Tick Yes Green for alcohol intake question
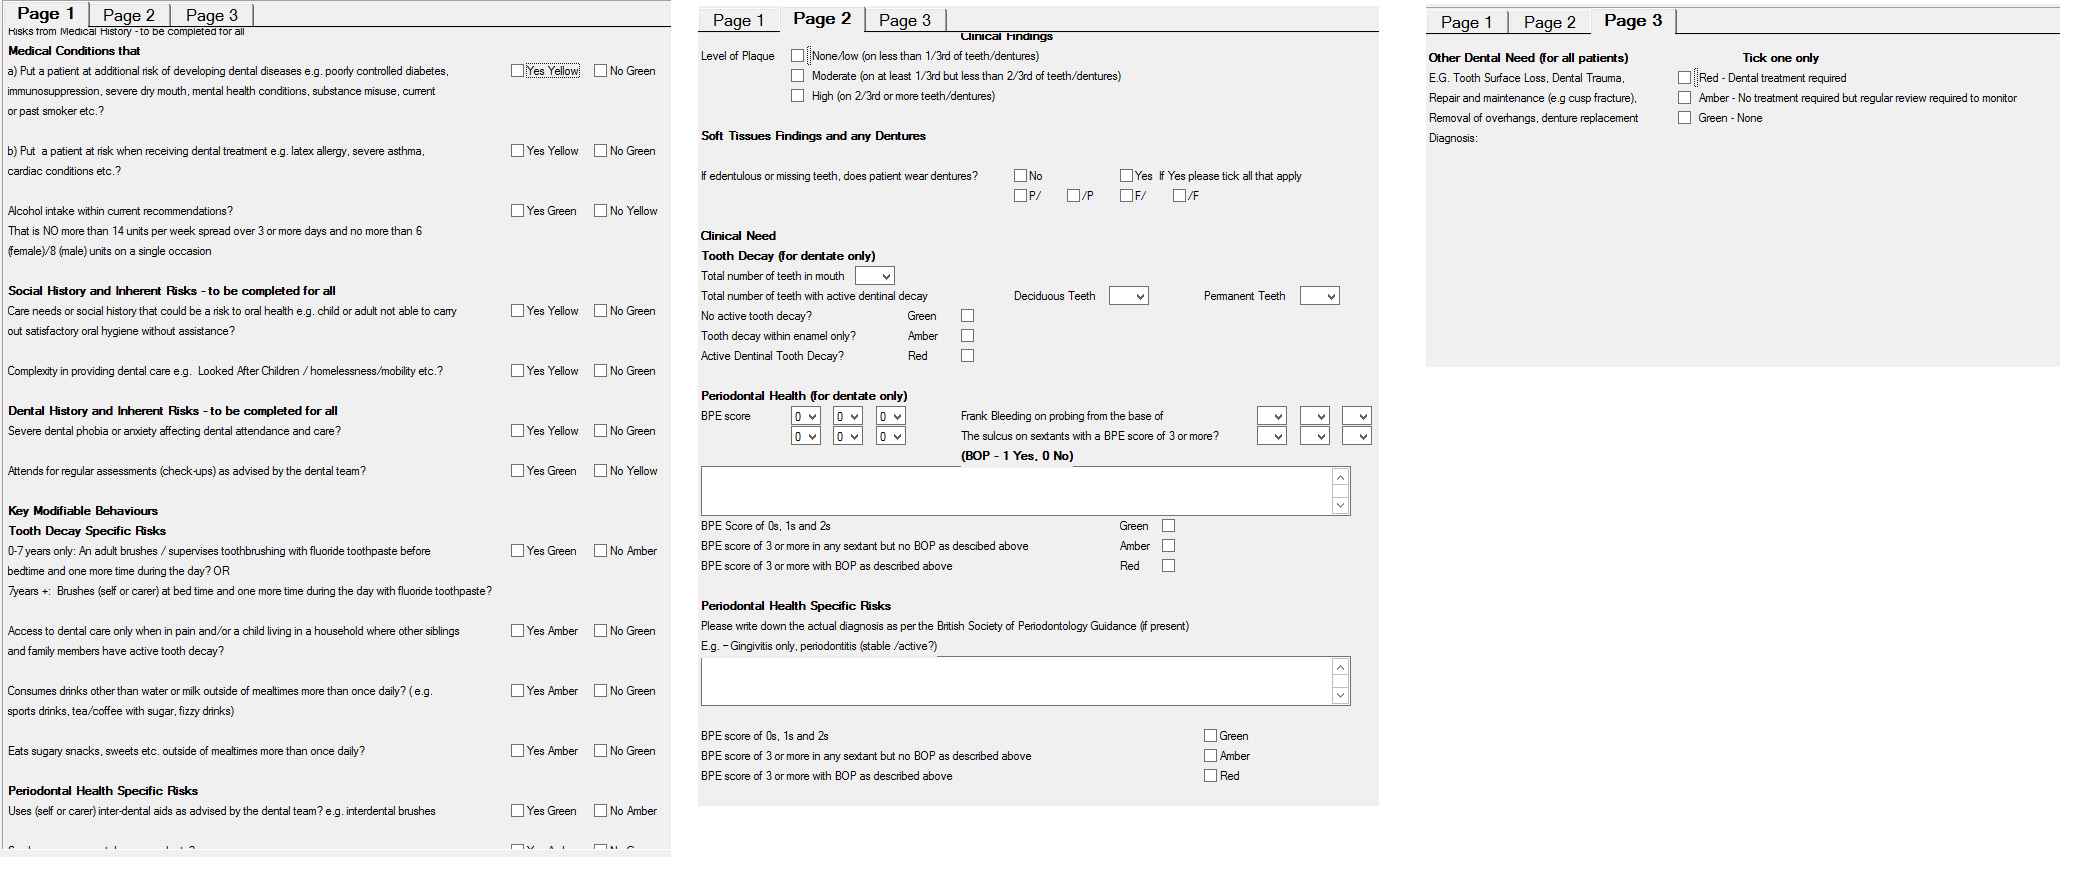 517,211
